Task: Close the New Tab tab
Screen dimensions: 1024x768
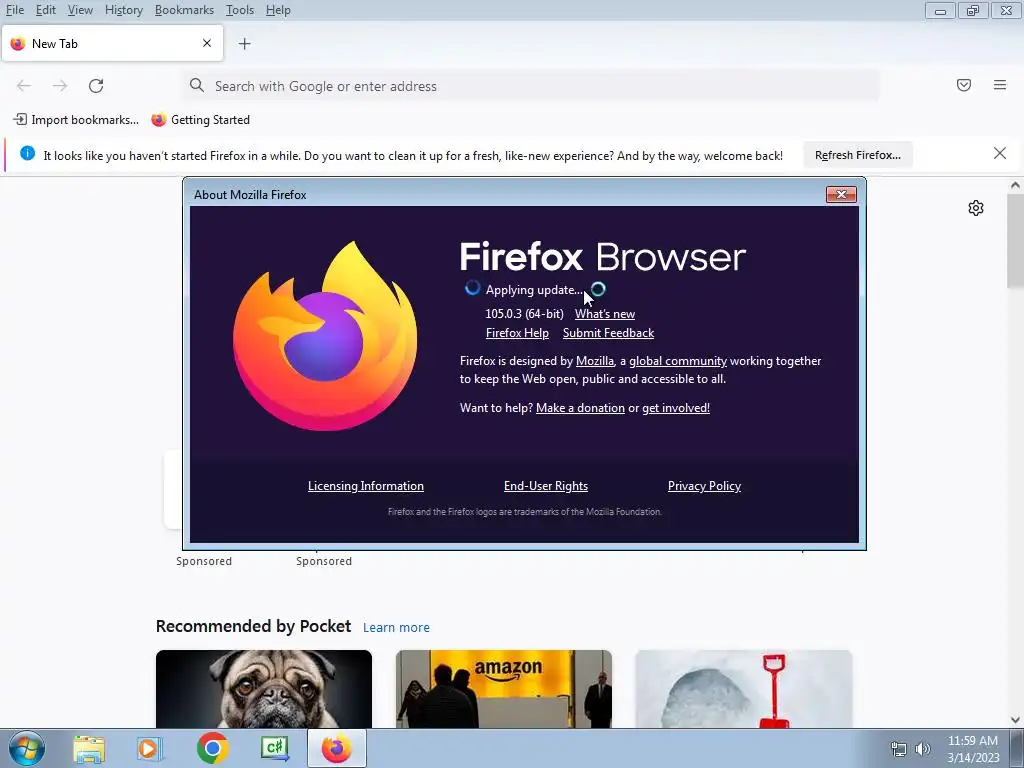Action: coord(207,43)
